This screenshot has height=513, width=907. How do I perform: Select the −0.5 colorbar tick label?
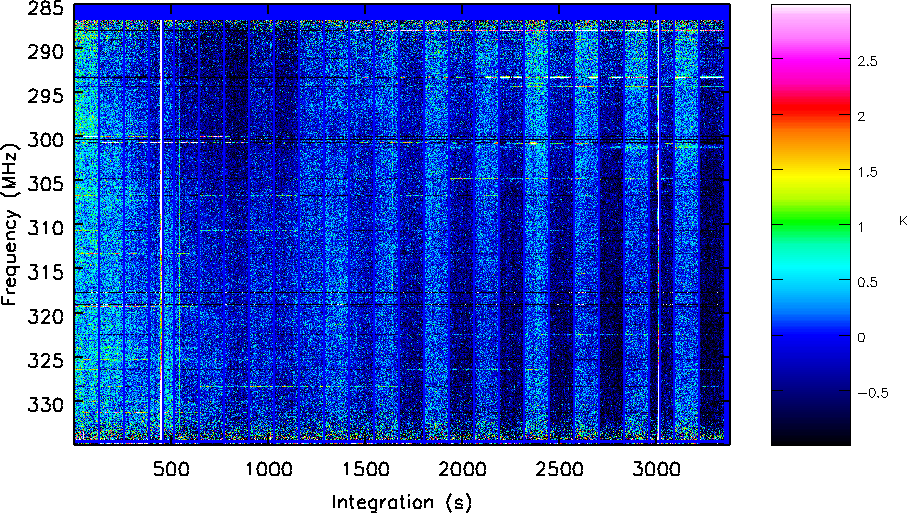pos(872,393)
